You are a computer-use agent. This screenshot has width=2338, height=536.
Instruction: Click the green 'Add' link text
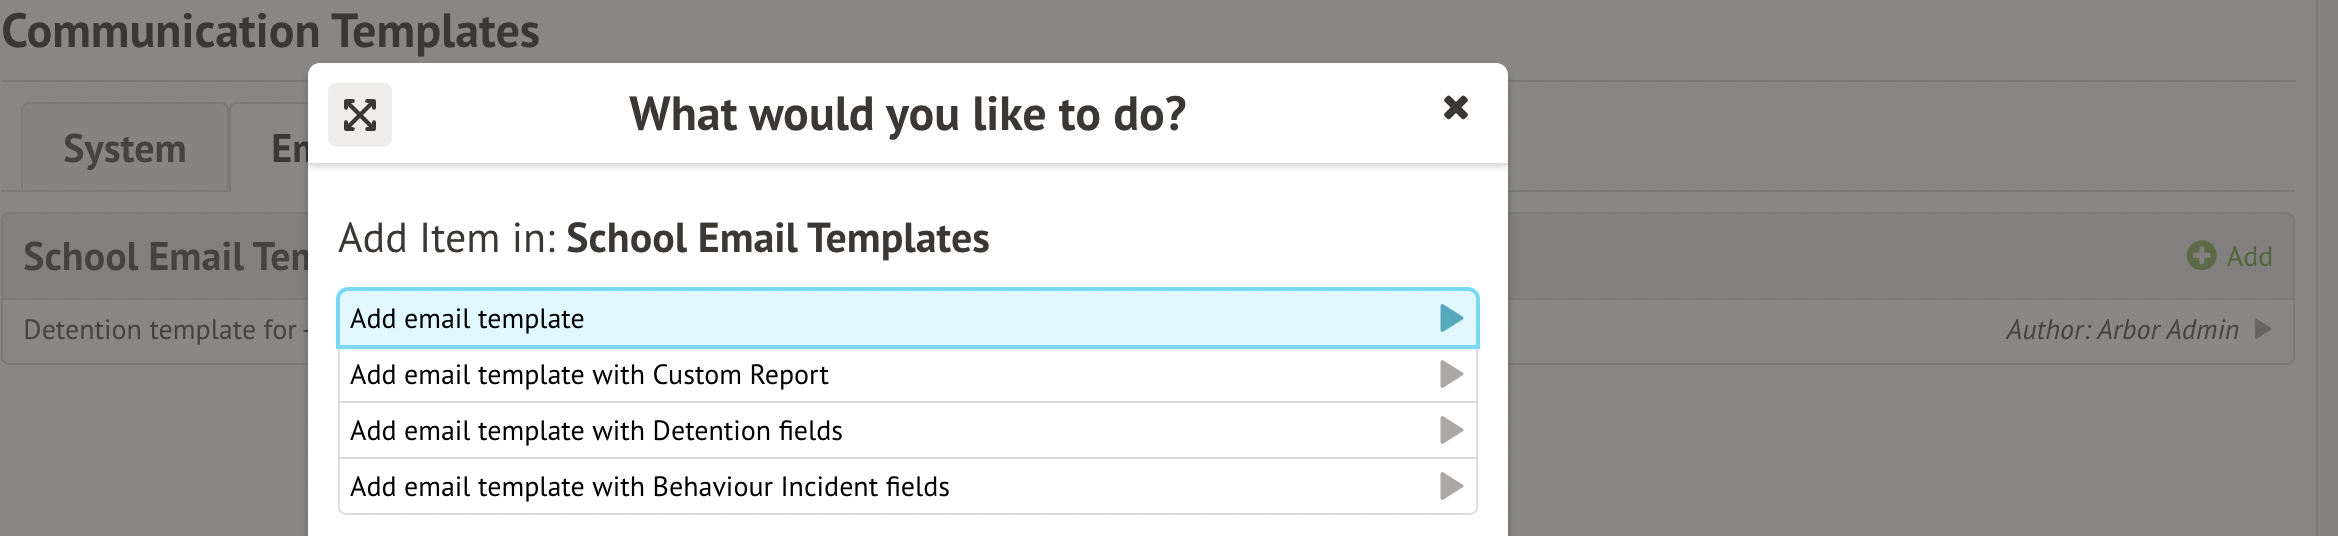[2249, 257]
